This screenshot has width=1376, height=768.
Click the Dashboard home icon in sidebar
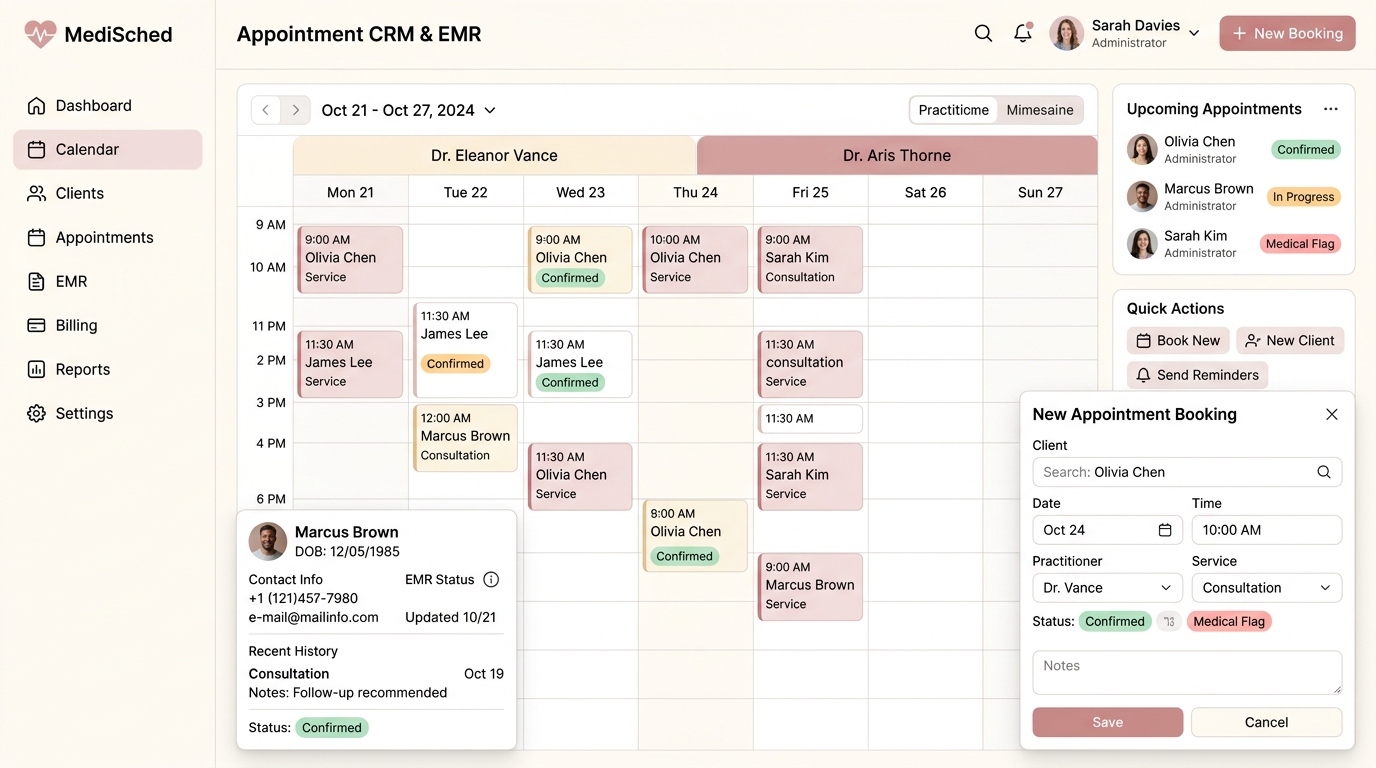(37, 106)
